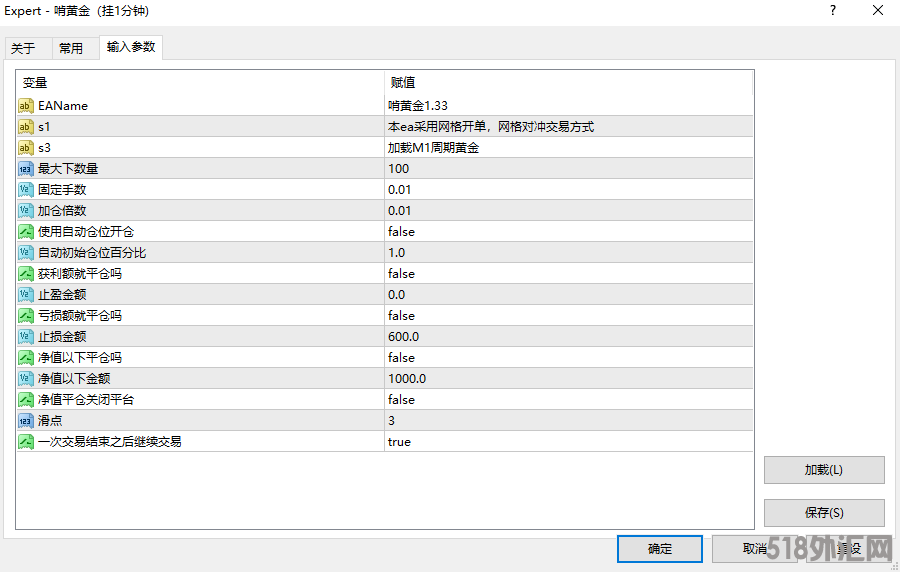
Task: Click the integer icon beside 最大下数量
Action: click(x=26, y=169)
